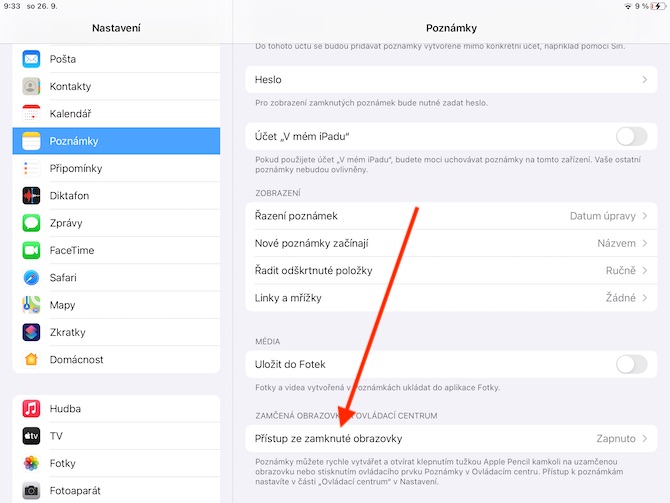Open the Heslo password row

click(x=451, y=79)
